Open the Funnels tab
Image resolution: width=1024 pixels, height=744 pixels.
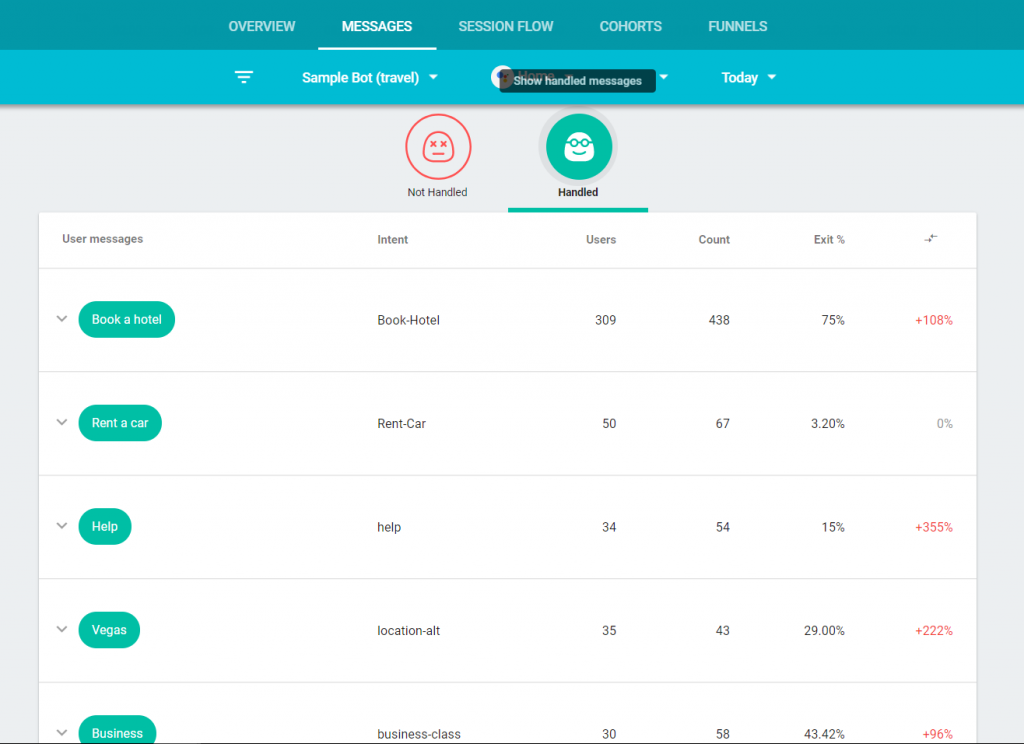738,26
